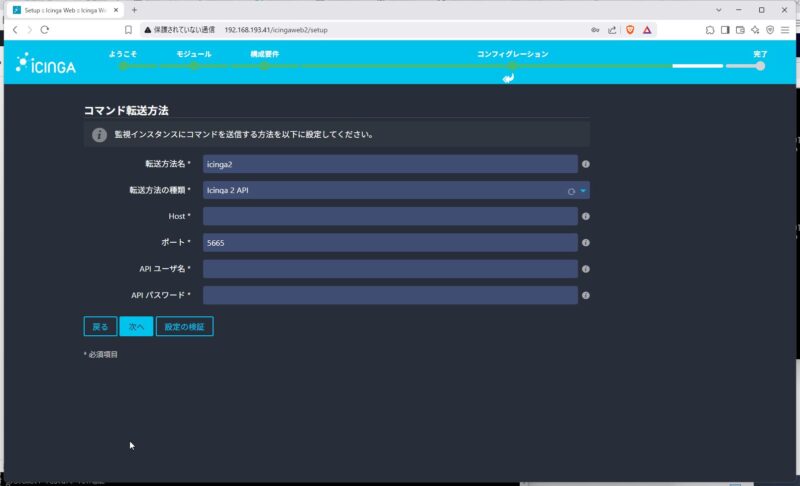The height and width of the screenshot is (486, 800).
Task: Click the Icinga logo
Action: (x=45, y=63)
